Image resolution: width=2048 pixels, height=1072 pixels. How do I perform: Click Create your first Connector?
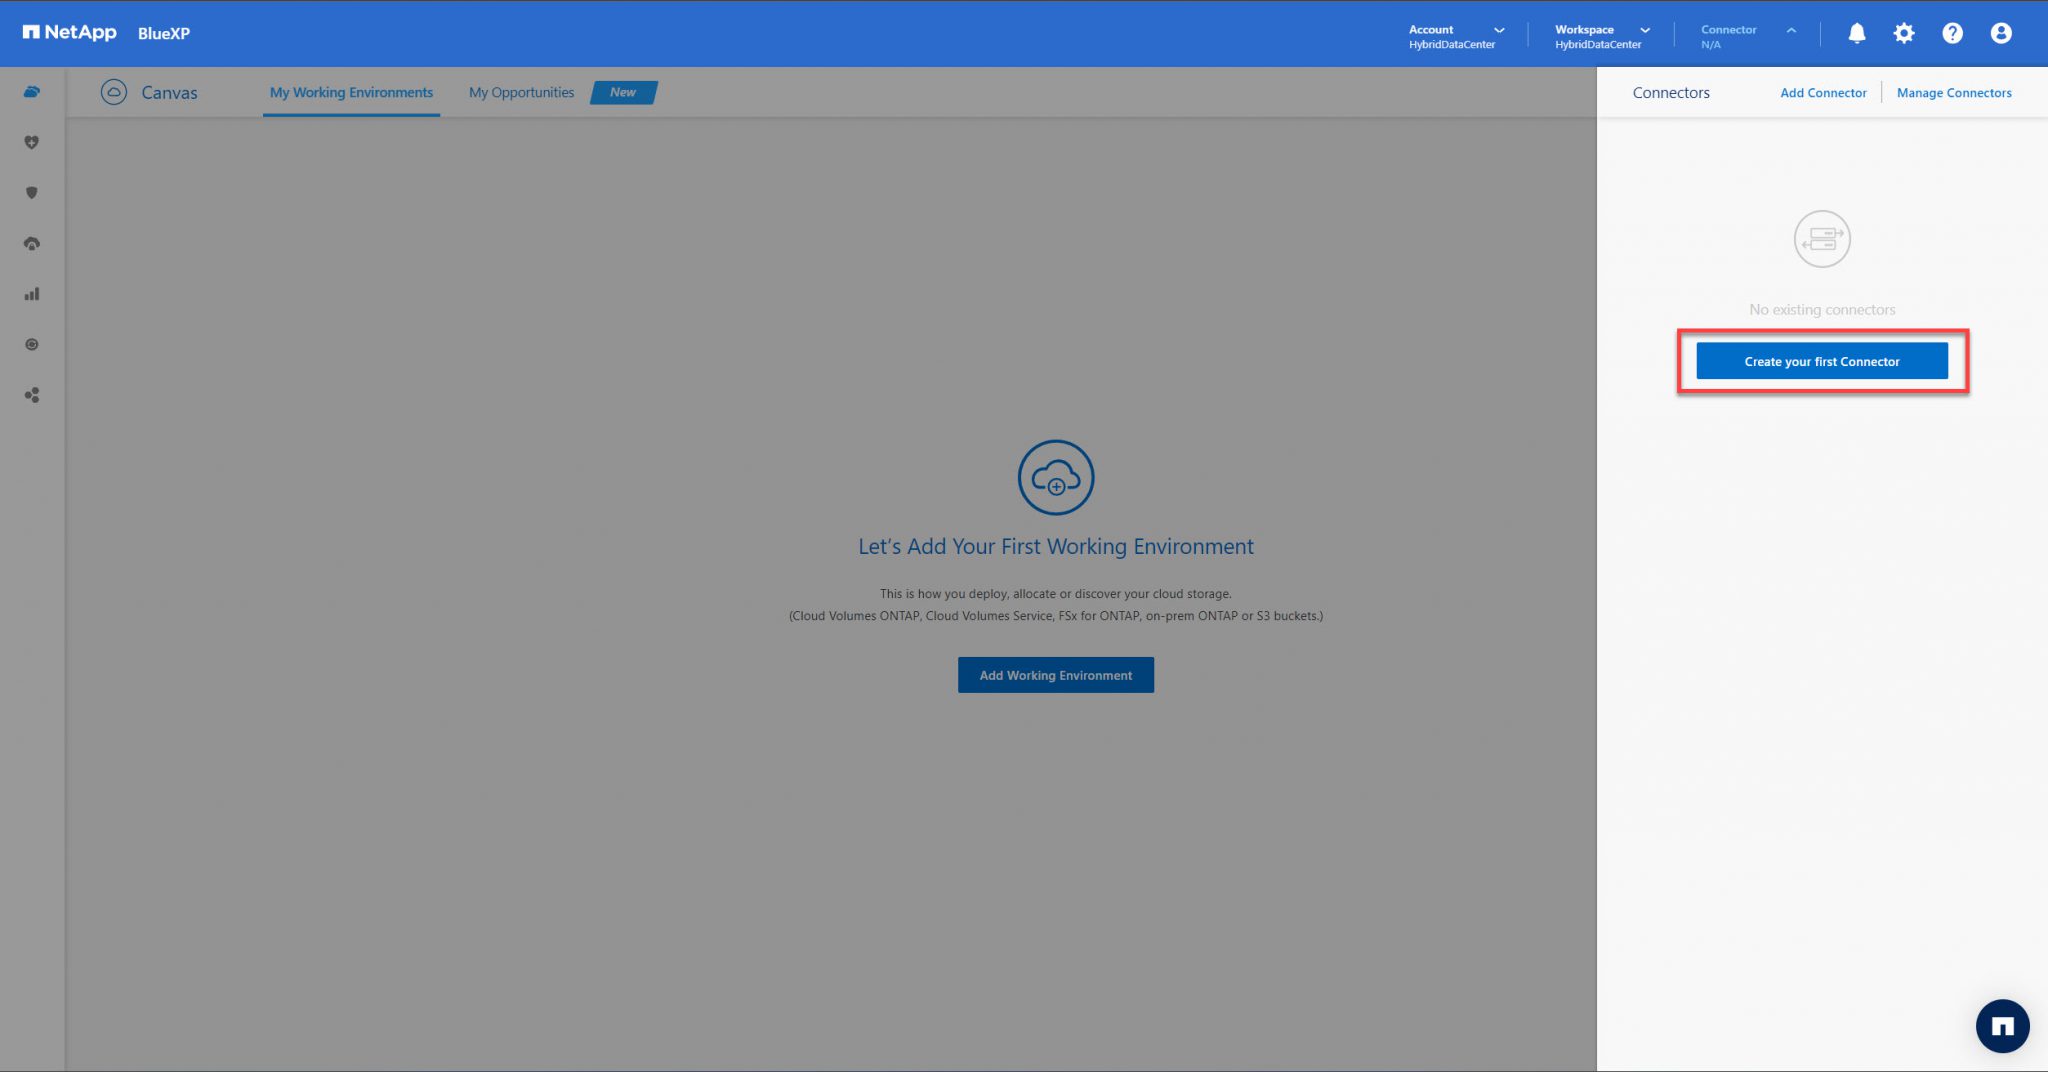coord(1821,361)
